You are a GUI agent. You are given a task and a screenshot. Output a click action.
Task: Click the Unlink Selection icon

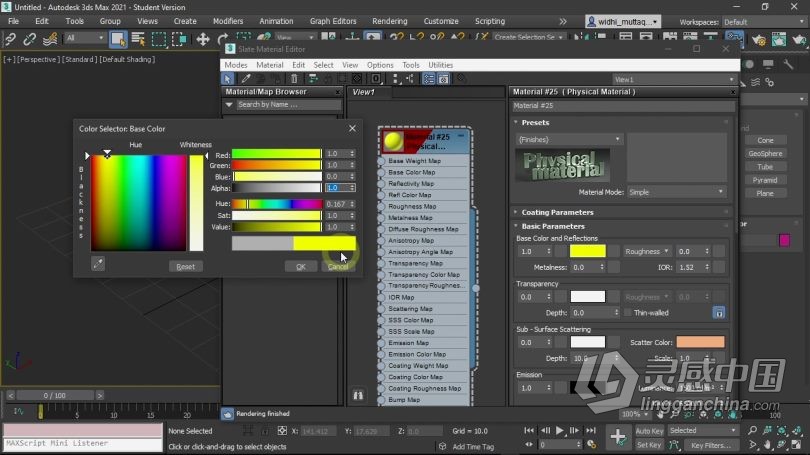(29, 39)
